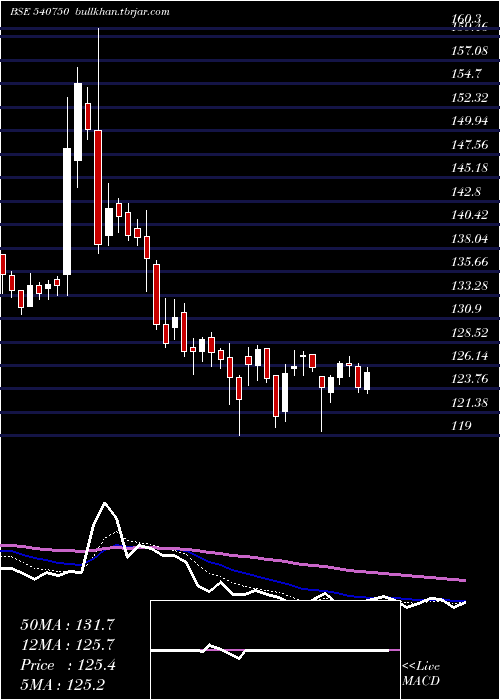Click the bullkhan.tbrjar.com site label
This screenshot has height=700, width=500.
click(x=121, y=12)
